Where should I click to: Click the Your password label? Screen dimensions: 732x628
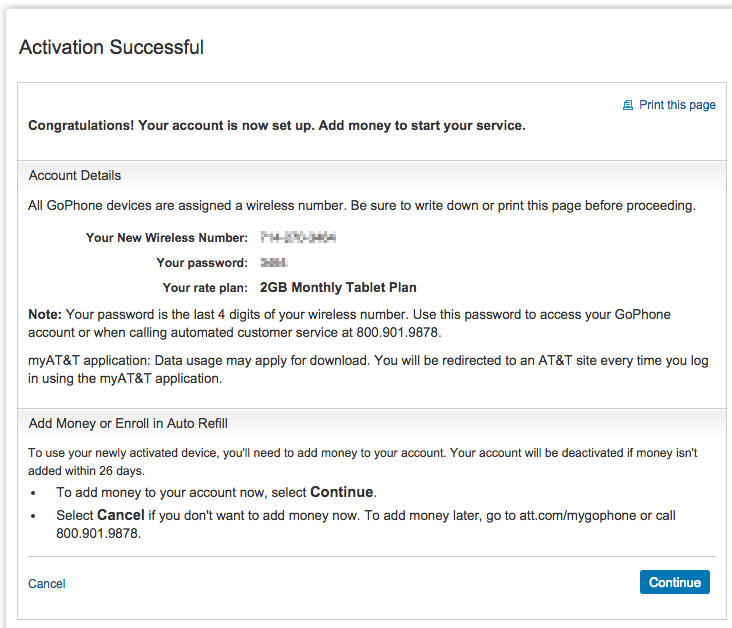[202, 263]
